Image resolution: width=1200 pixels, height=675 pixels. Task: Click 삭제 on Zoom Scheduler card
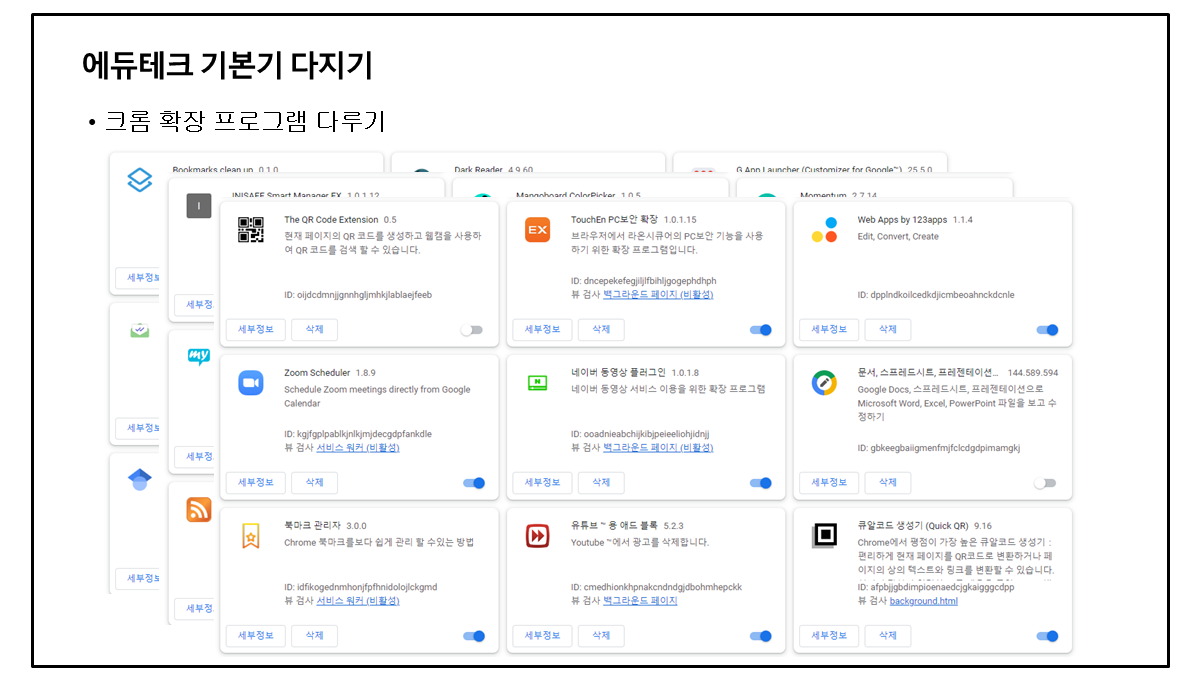point(314,482)
